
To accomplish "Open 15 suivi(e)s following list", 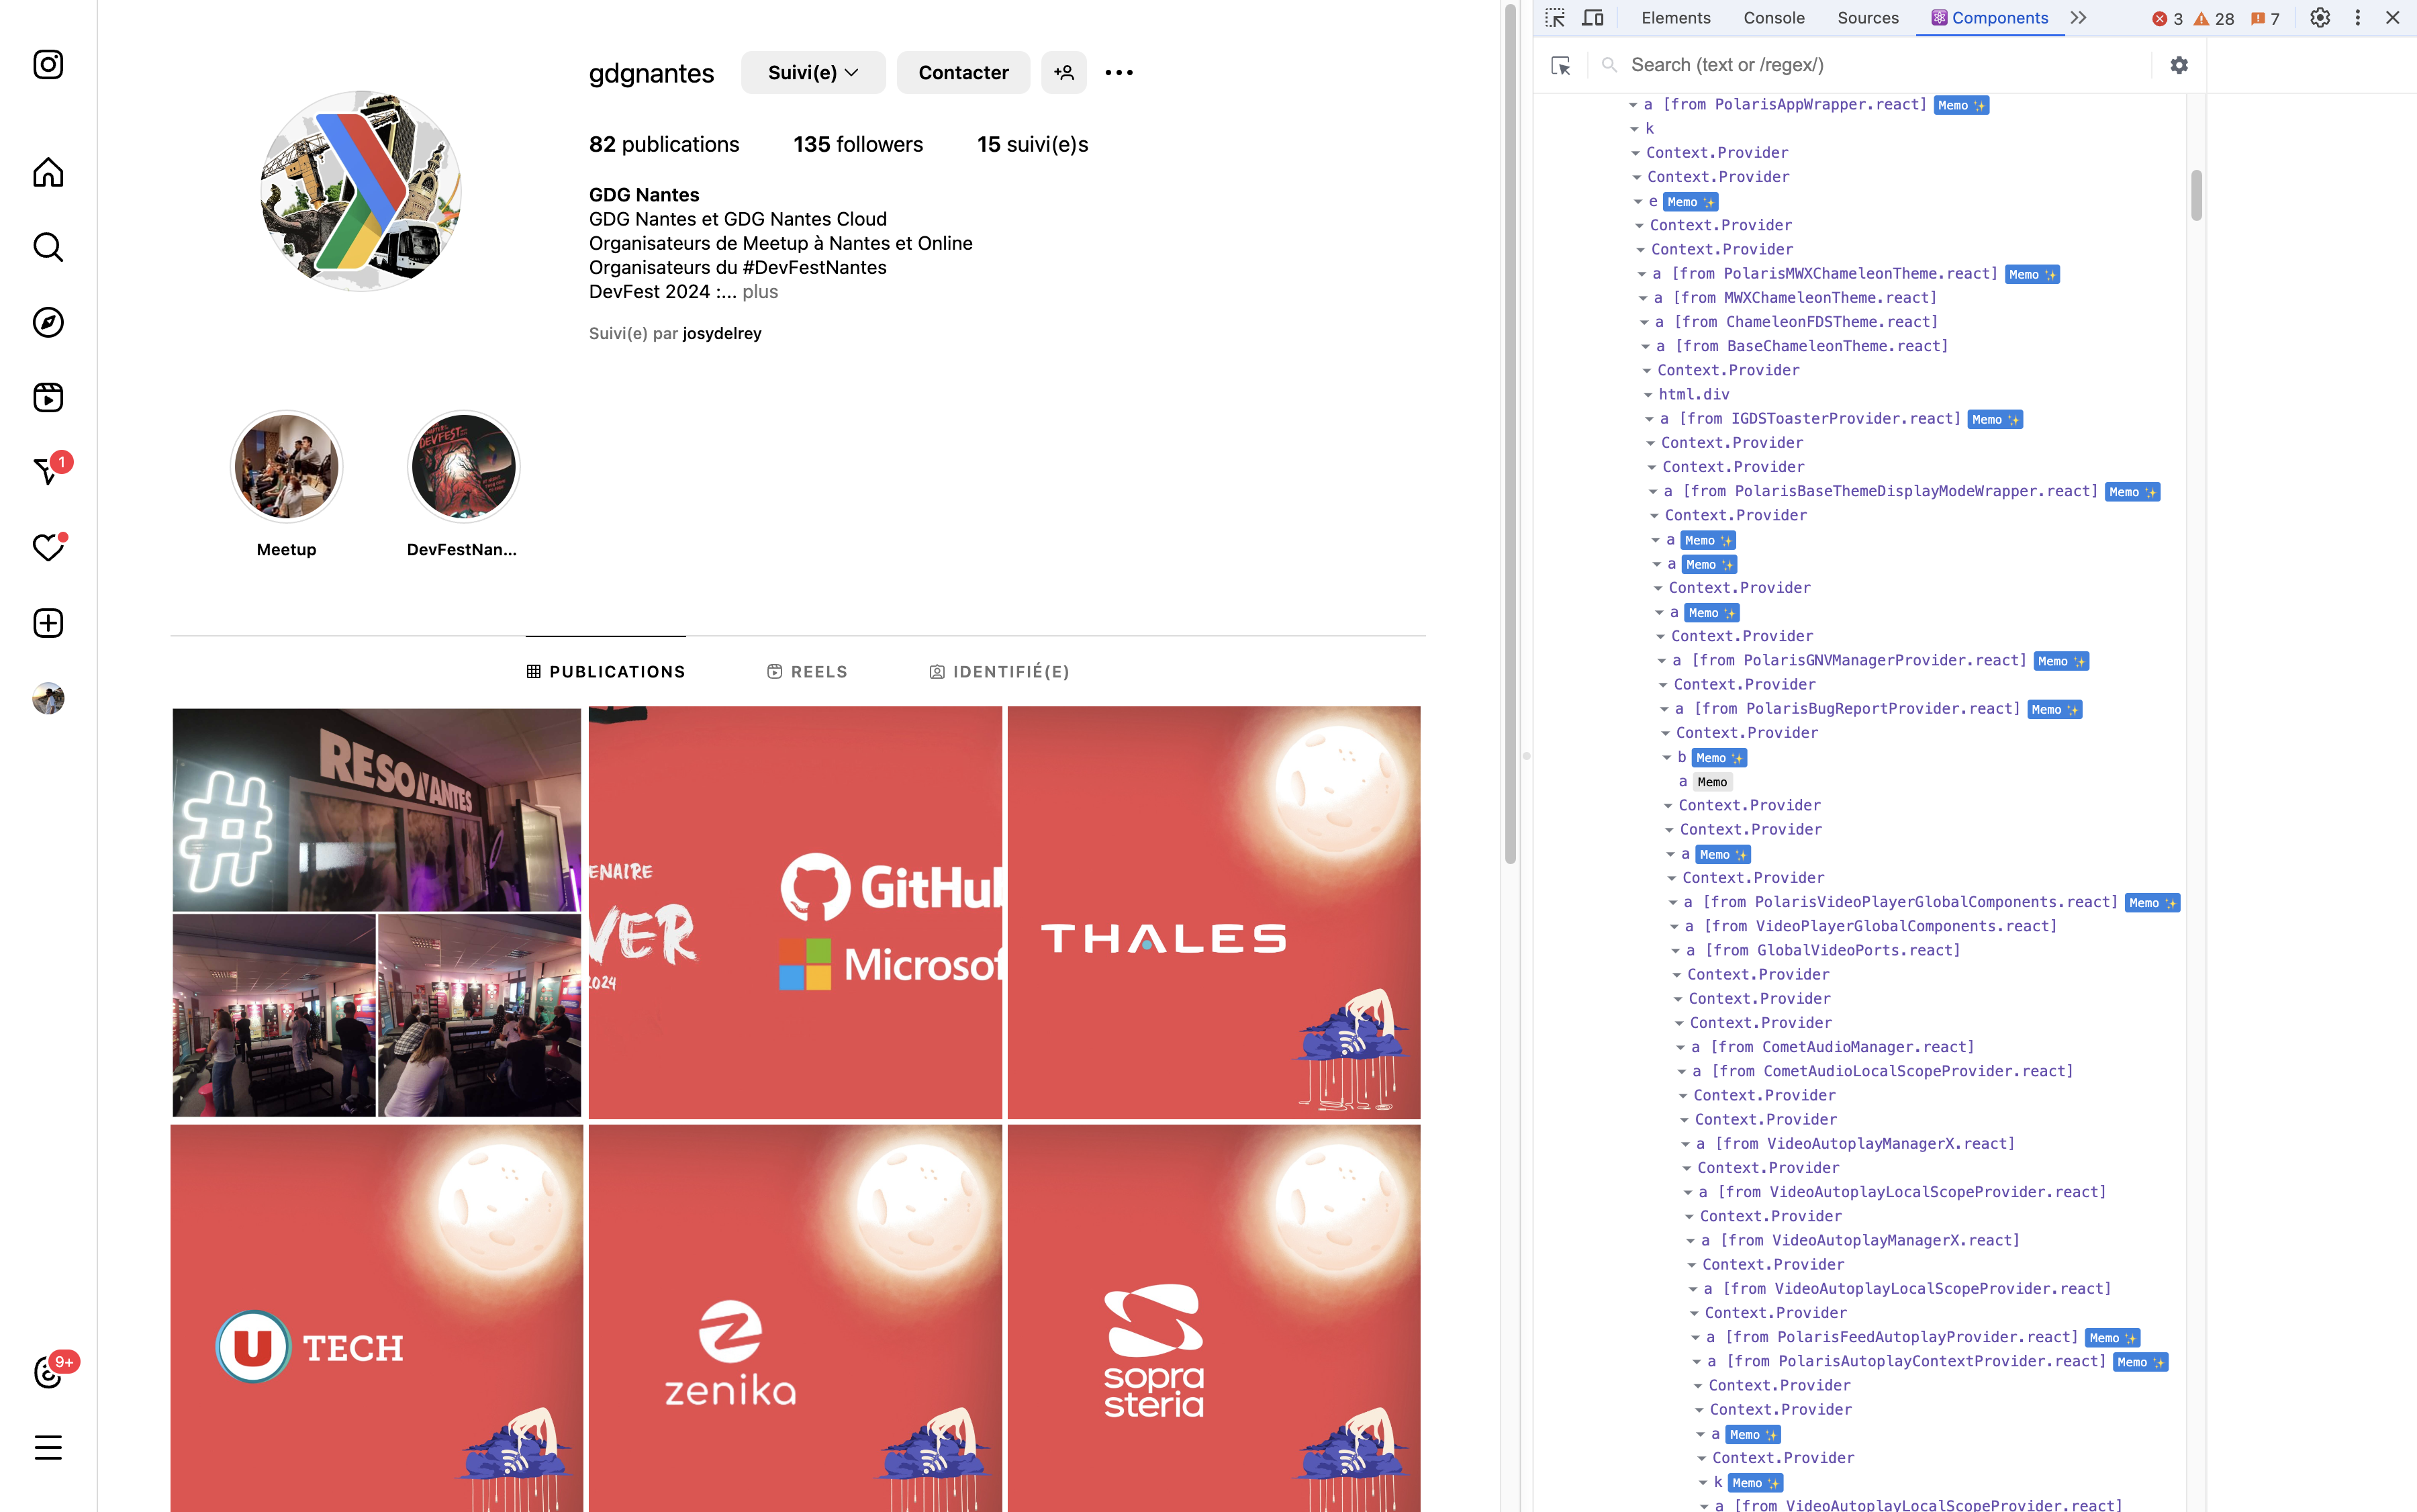I will pos(1032,144).
